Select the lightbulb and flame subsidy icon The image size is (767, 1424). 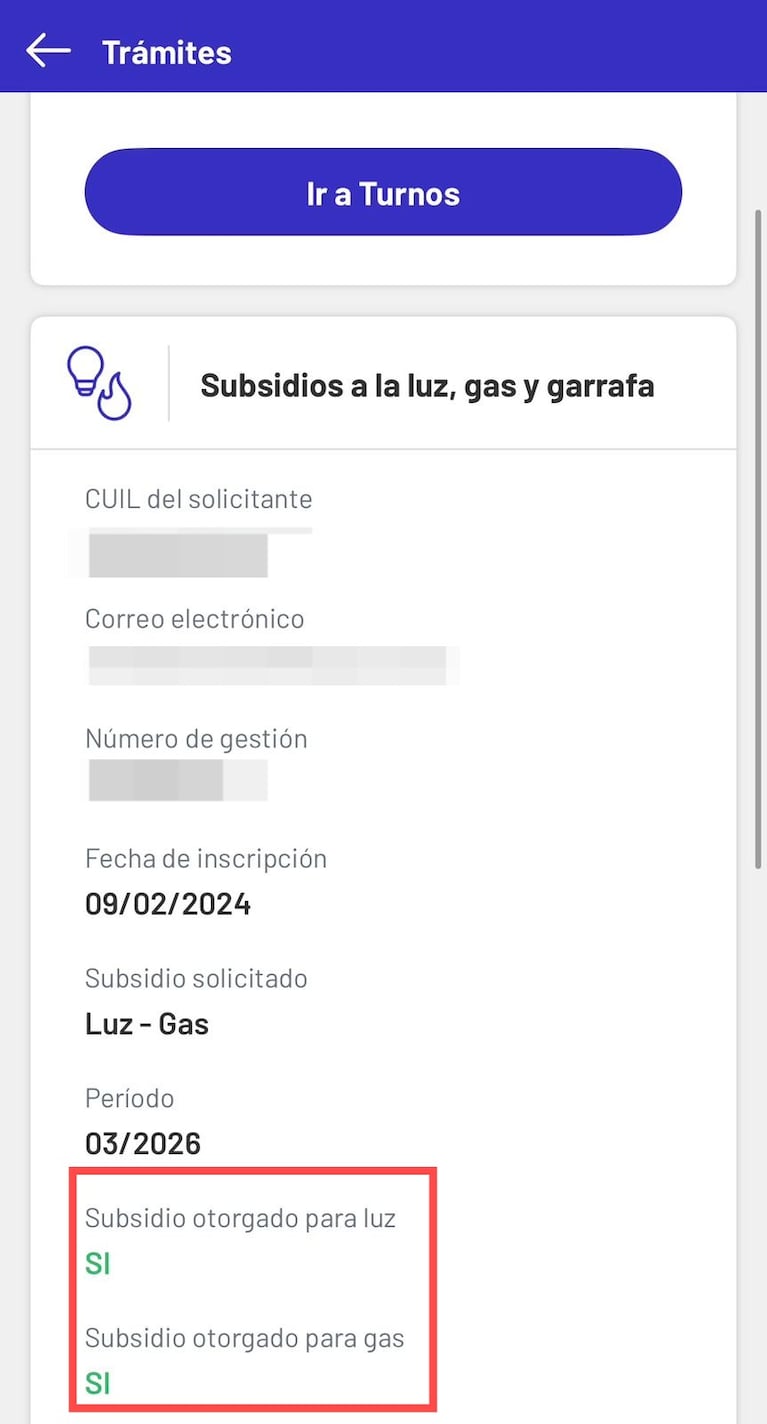pyautogui.click(x=100, y=383)
